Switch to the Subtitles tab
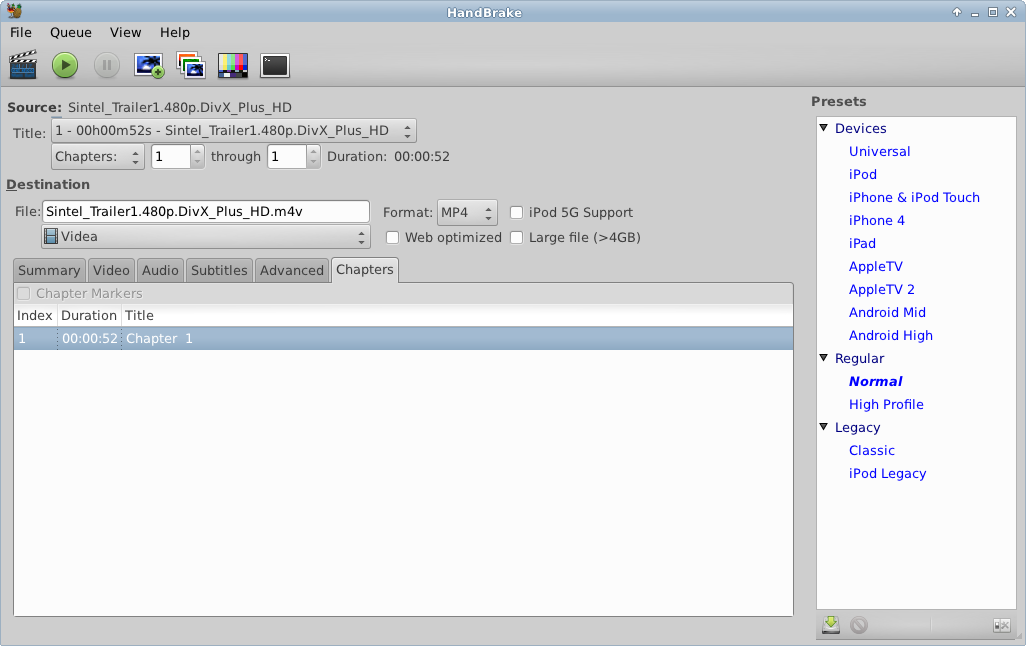Screen dimensions: 1026x646 coord(219,270)
